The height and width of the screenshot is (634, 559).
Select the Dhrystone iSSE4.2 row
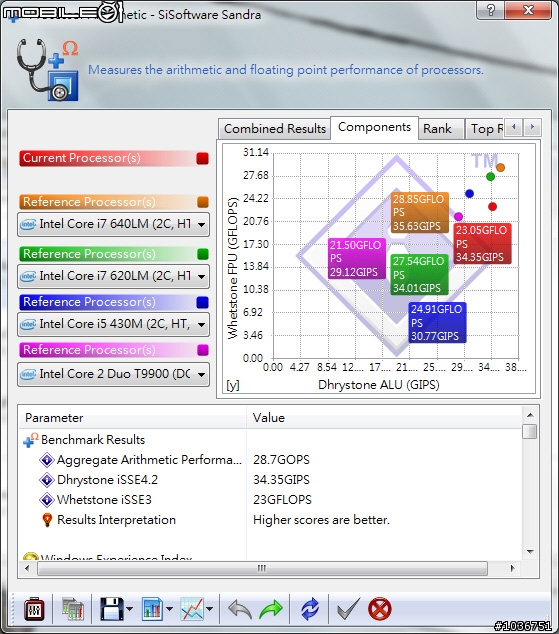(x=271, y=480)
